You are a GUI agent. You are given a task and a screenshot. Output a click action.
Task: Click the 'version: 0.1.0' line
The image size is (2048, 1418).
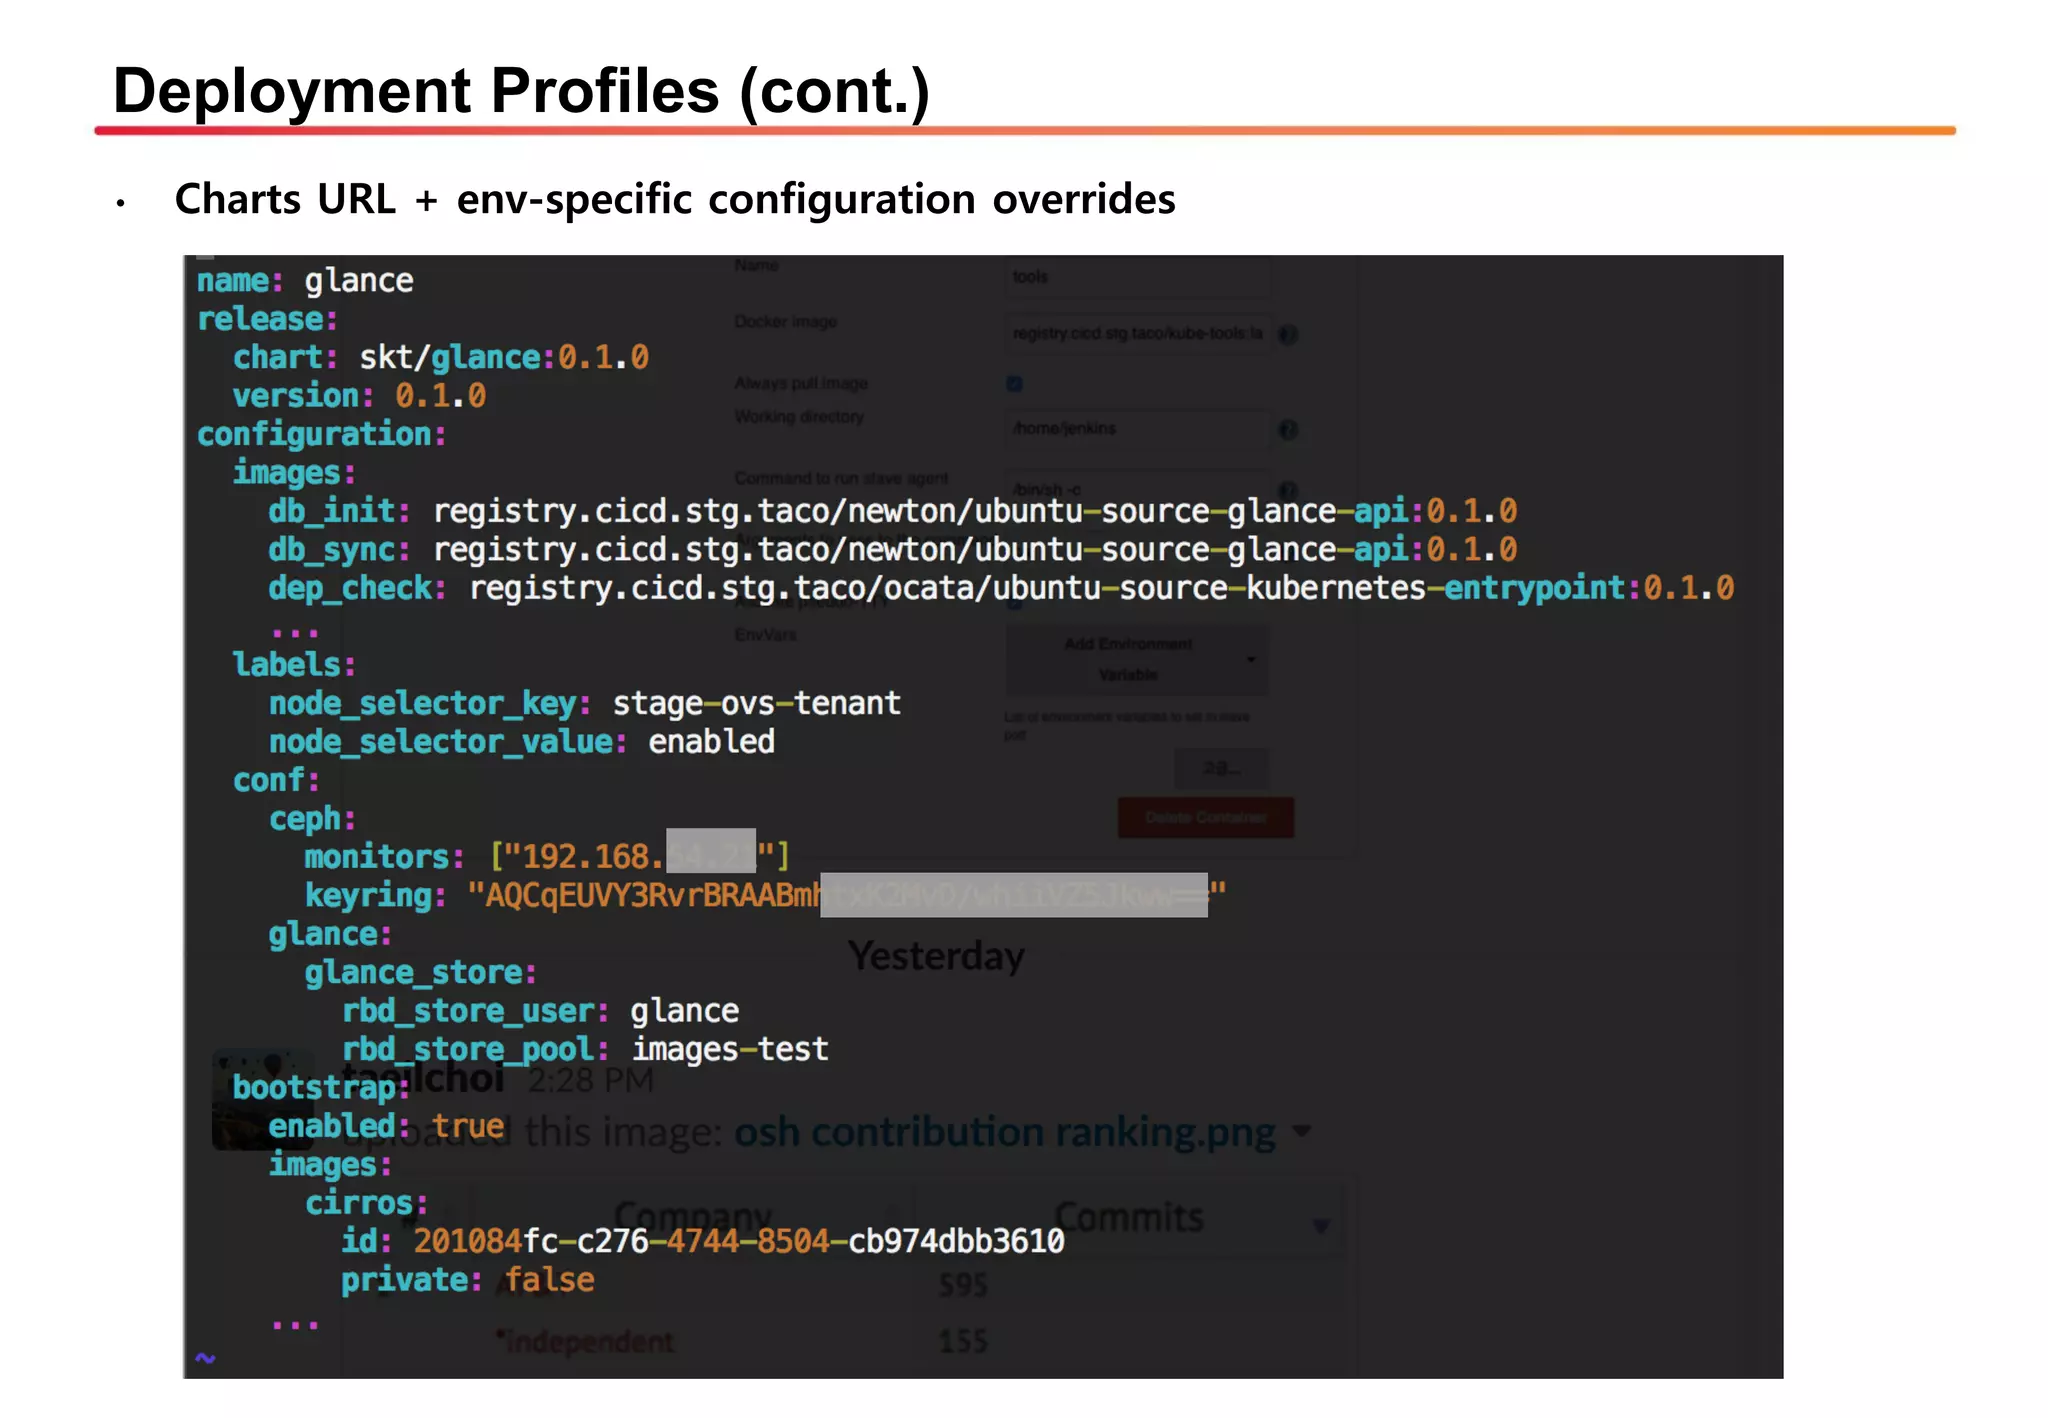coord(359,396)
